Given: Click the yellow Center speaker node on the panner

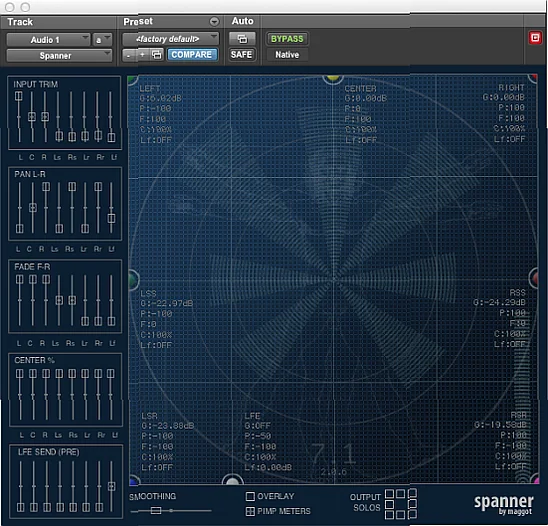Looking at the screenshot, I should [x=333, y=79].
